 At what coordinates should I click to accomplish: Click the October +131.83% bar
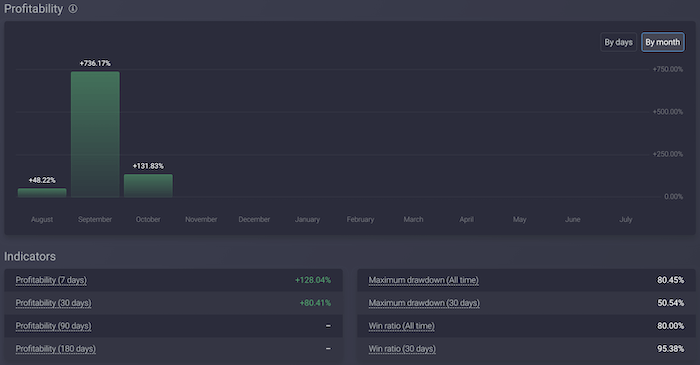point(148,185)
